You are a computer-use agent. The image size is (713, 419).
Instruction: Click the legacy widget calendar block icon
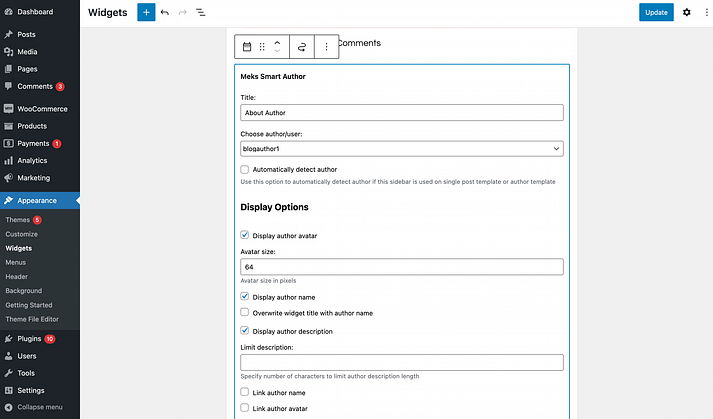click(x=247, y=47)
